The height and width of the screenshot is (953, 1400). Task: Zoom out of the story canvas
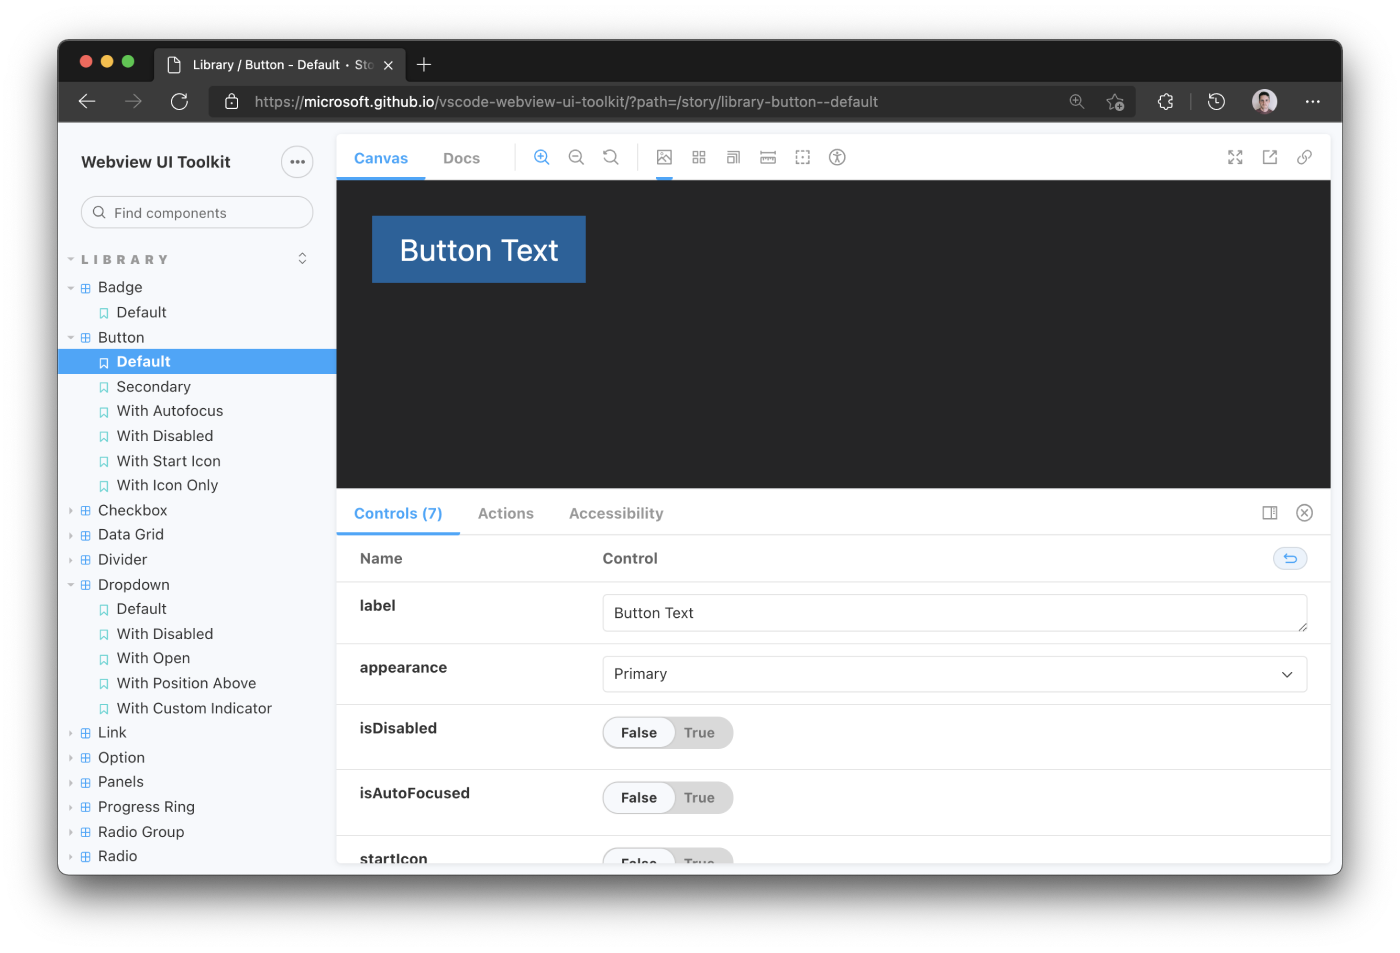[576, 157]
